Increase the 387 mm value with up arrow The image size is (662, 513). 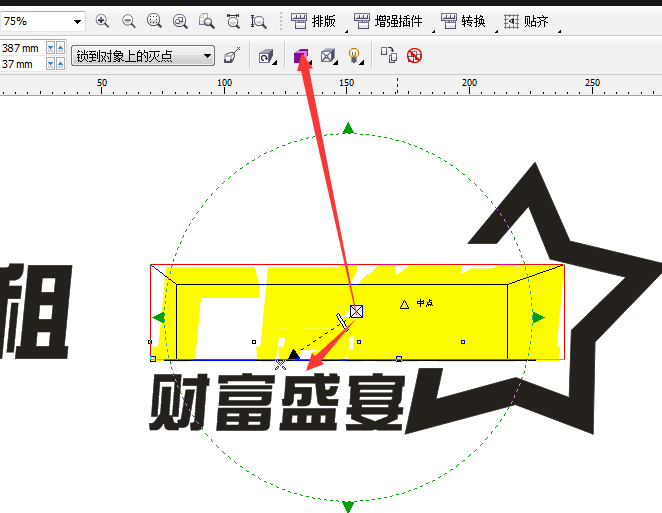click(60, 48)
